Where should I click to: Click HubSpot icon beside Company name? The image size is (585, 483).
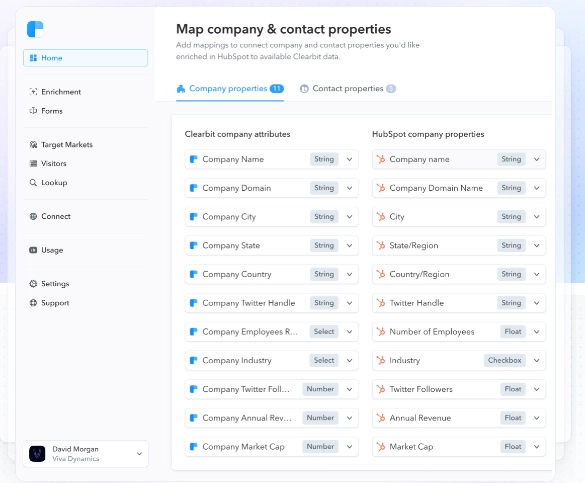[x=381, y=159]
